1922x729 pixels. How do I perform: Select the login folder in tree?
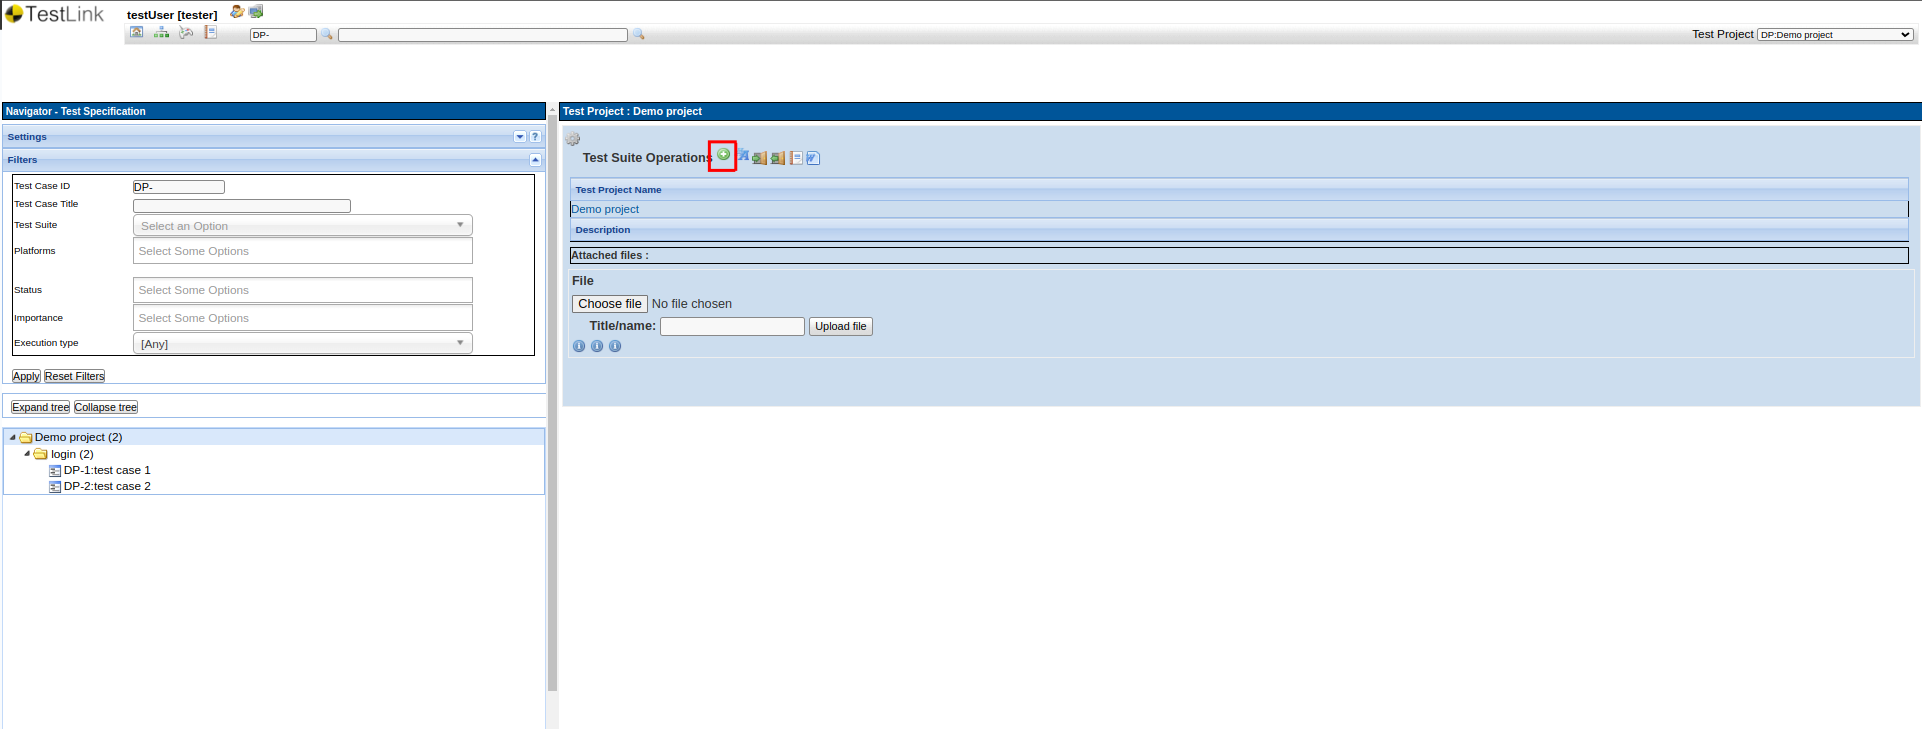[71, 454]
